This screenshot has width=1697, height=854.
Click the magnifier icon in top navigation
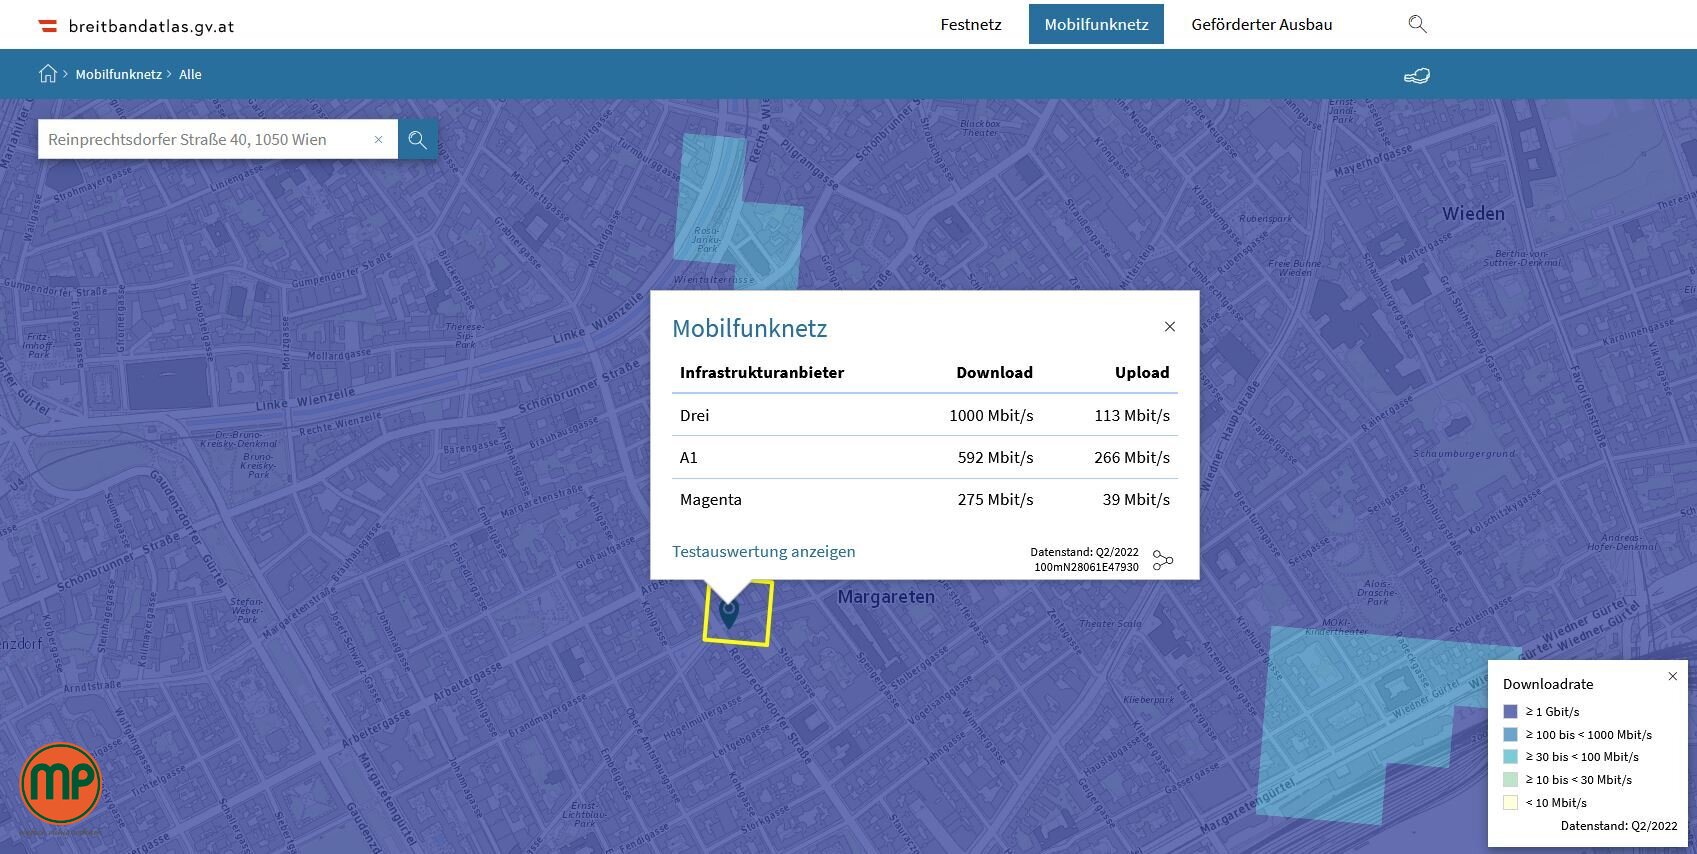tap(1417, 24)
